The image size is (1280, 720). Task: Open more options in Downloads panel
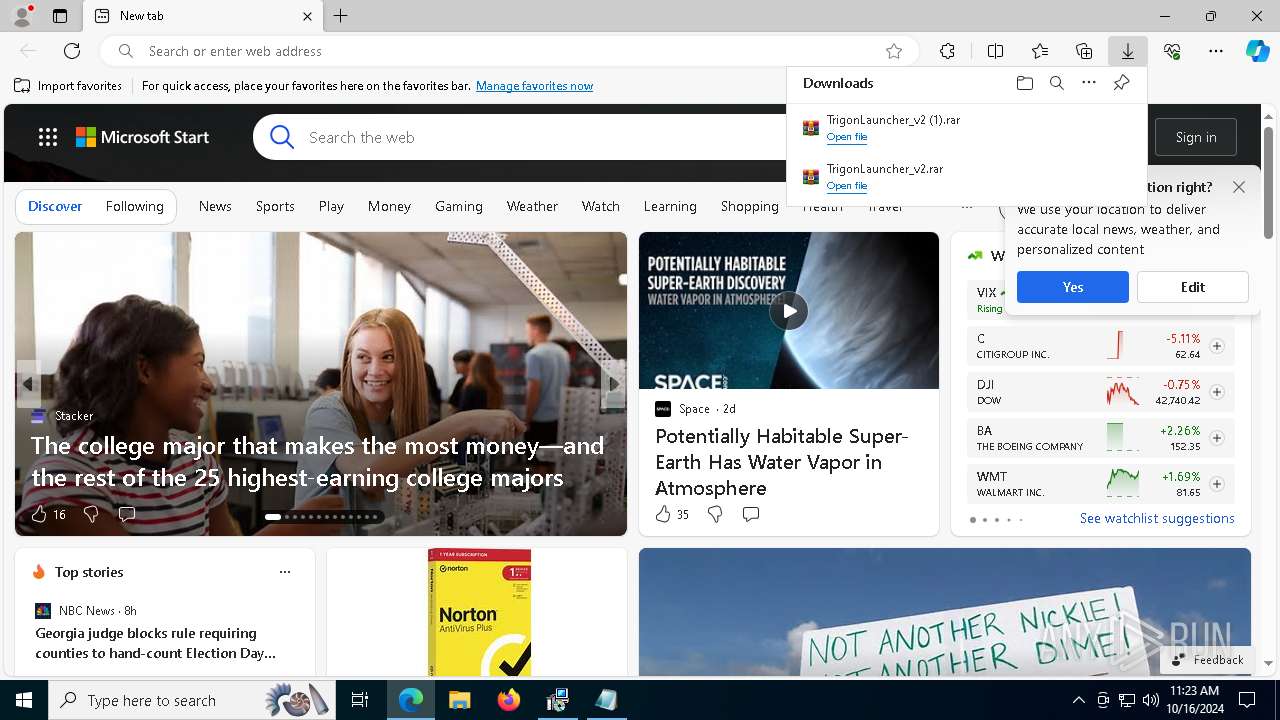[x=1089, y=83]
